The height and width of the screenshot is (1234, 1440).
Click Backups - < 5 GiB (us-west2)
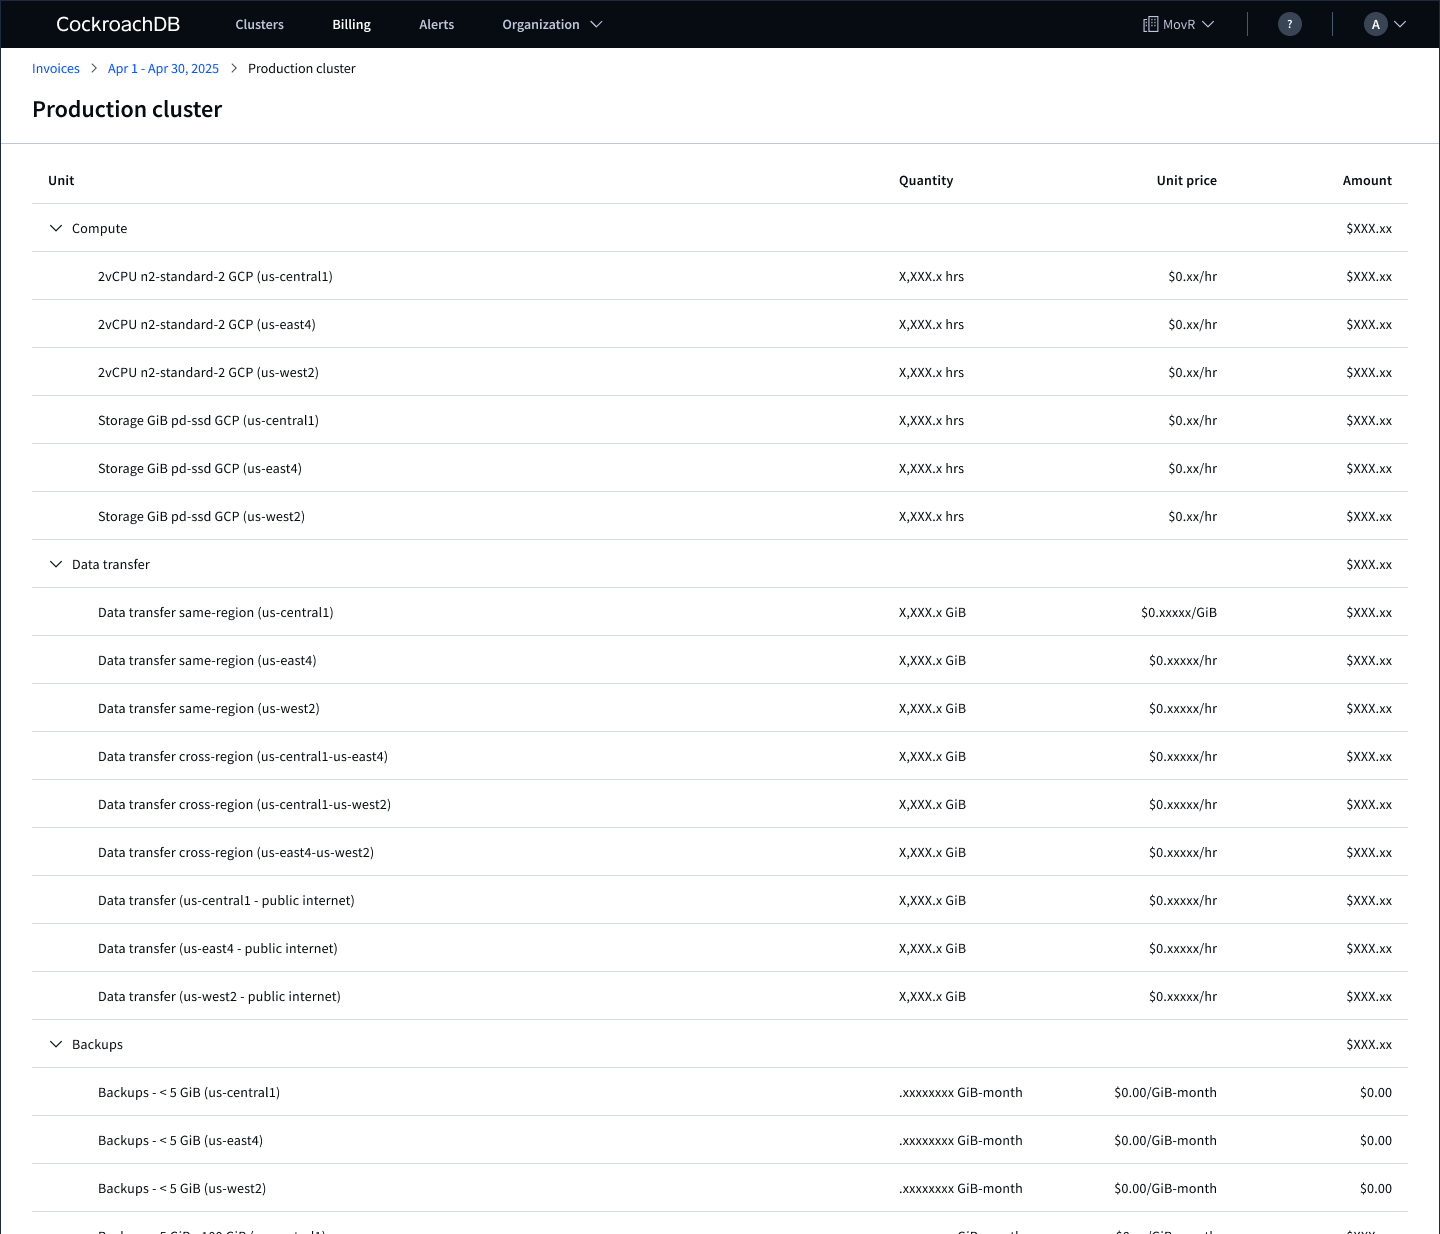[182, 1188]
